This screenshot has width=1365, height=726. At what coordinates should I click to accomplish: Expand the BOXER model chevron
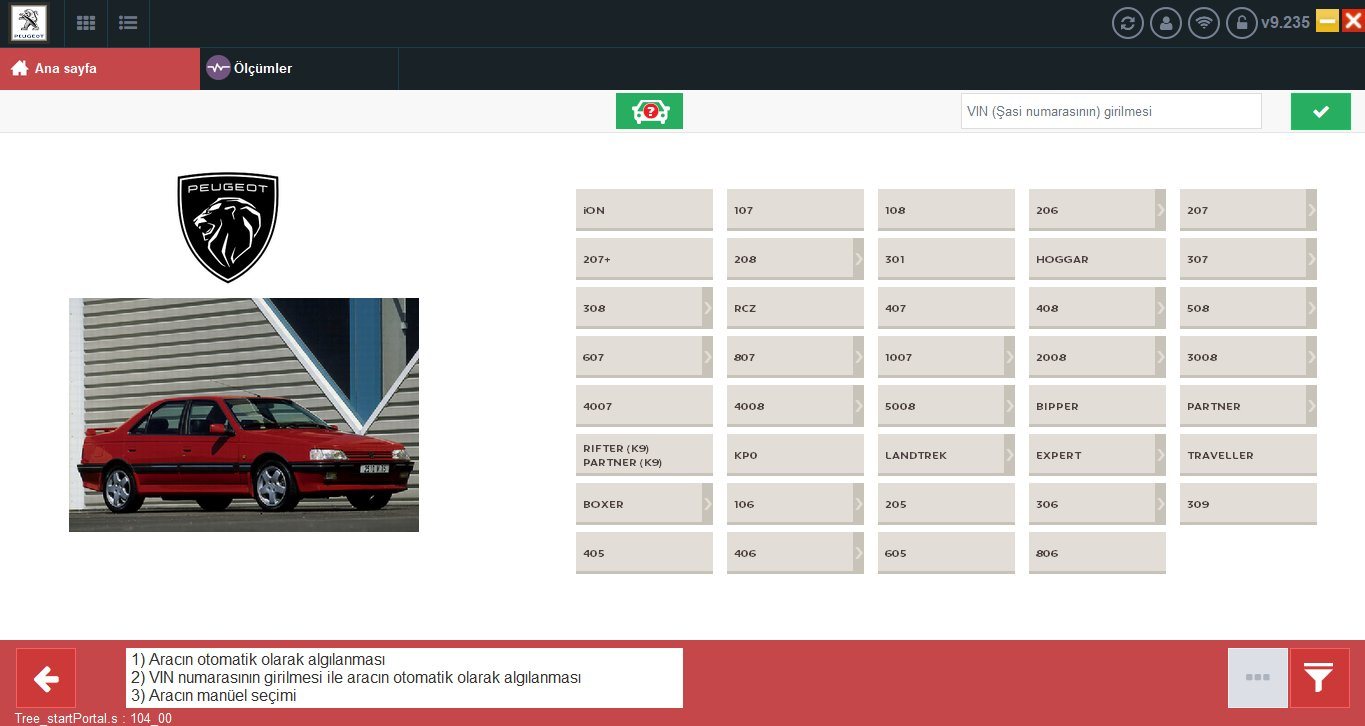coord(707,504)
